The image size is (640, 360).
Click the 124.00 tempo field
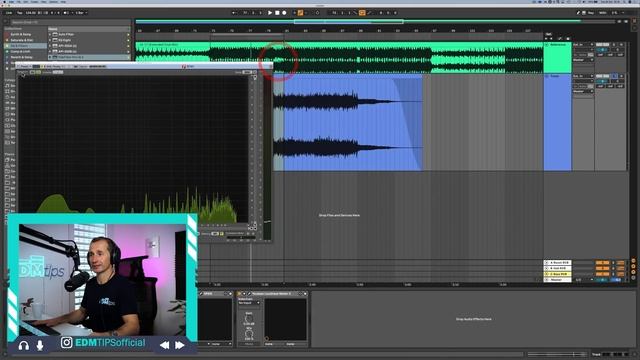point(31,13)
